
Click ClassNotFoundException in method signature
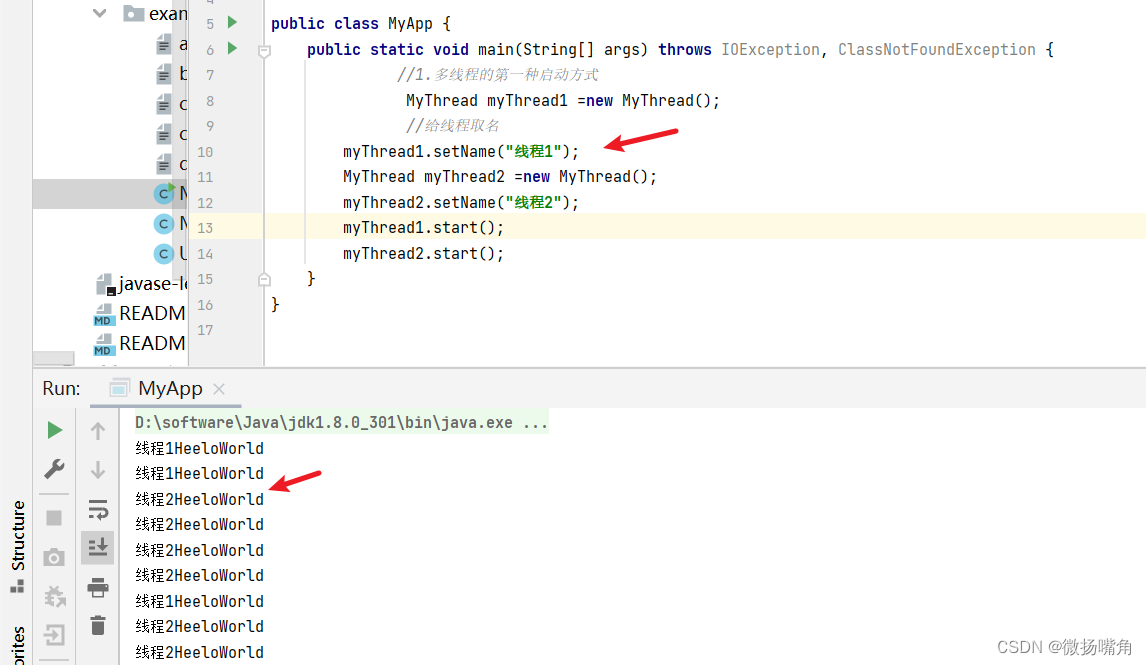936,50
